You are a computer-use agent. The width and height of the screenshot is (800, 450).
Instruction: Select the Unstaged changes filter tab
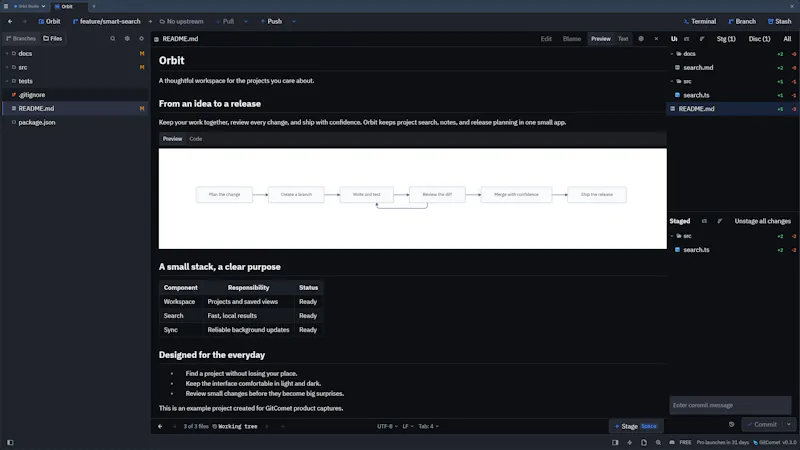674,39
